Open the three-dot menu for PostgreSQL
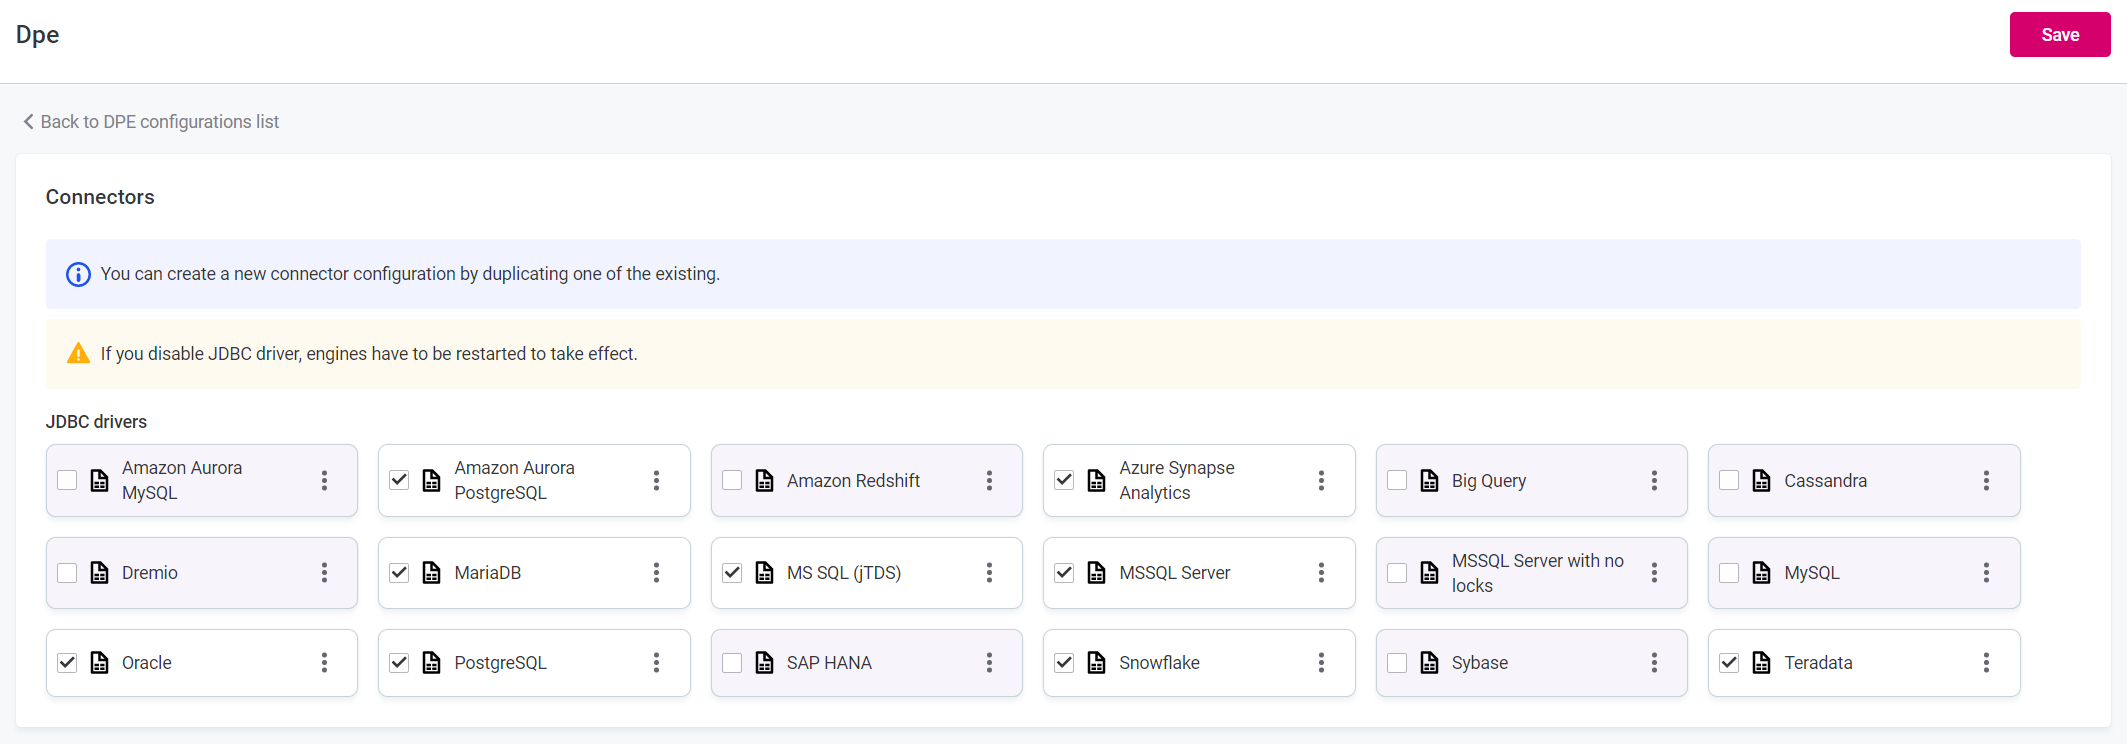2127x744 pixels. 656,663
